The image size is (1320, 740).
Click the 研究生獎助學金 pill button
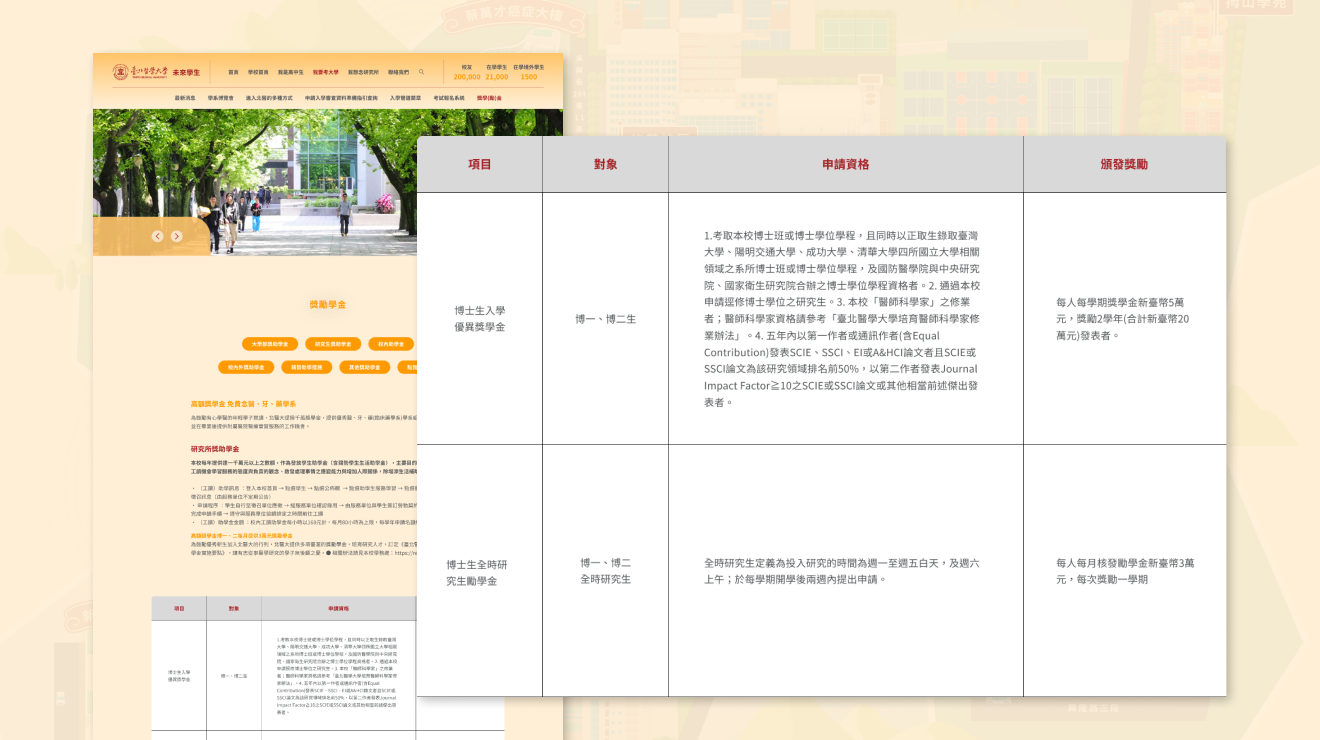333,344
